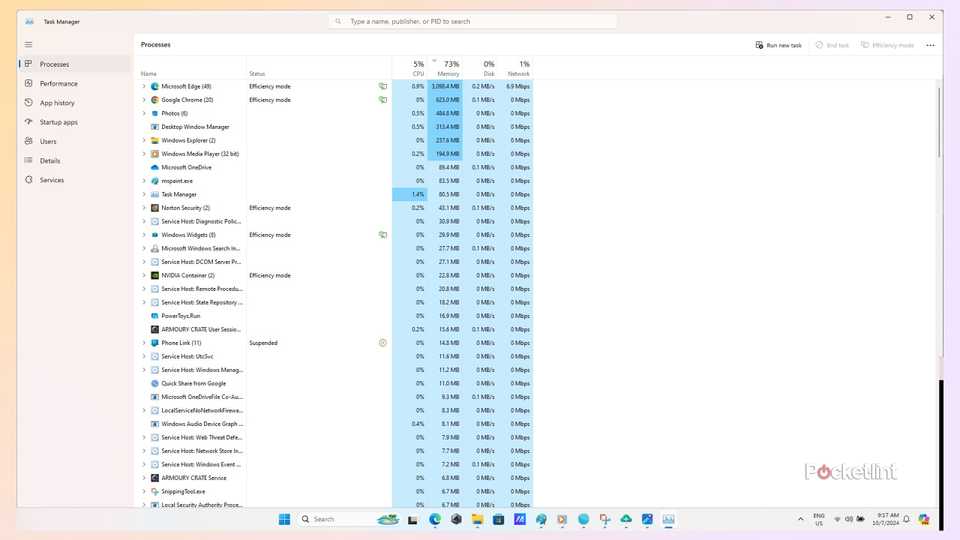Click the Google Chrome process icon
Viewport: 960px width, 540px height.
coord(155,100)
